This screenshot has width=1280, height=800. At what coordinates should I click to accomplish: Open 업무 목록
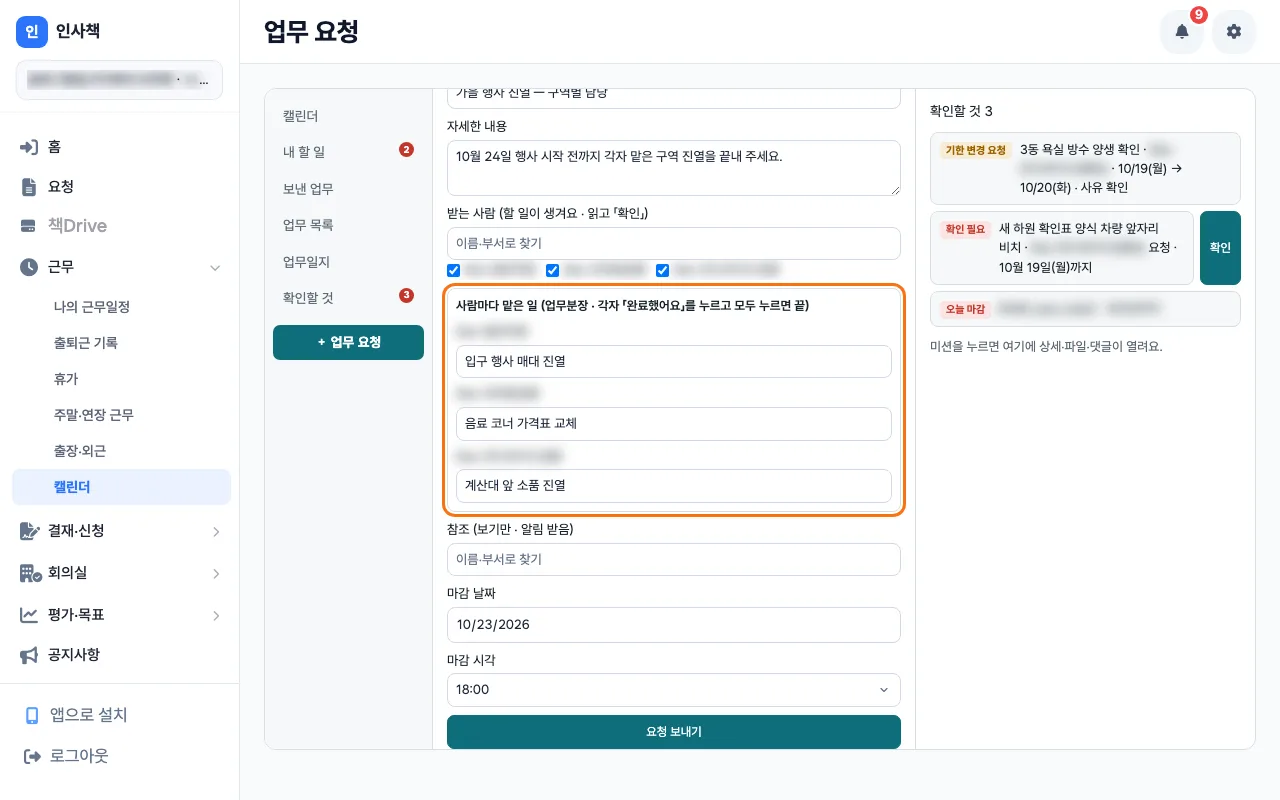click(x=348, y=225)
